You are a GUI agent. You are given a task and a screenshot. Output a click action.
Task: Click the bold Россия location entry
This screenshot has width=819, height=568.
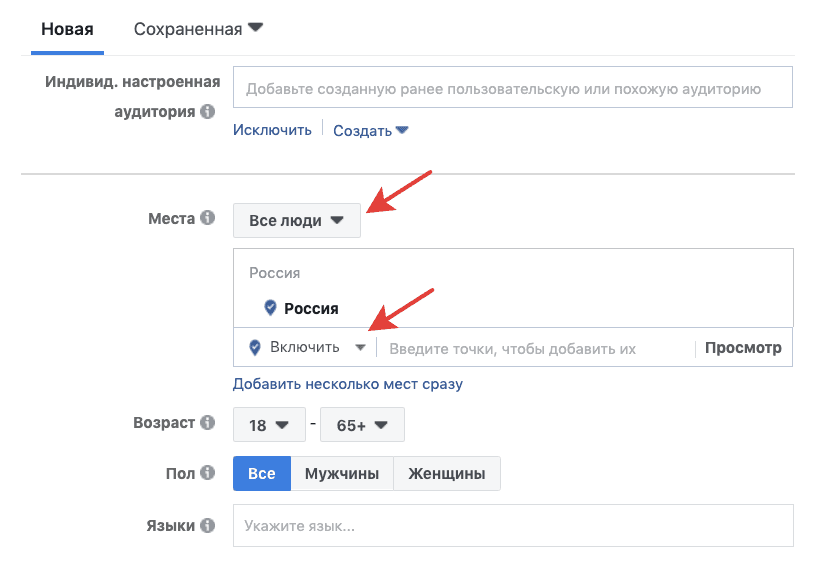(311, 308)
